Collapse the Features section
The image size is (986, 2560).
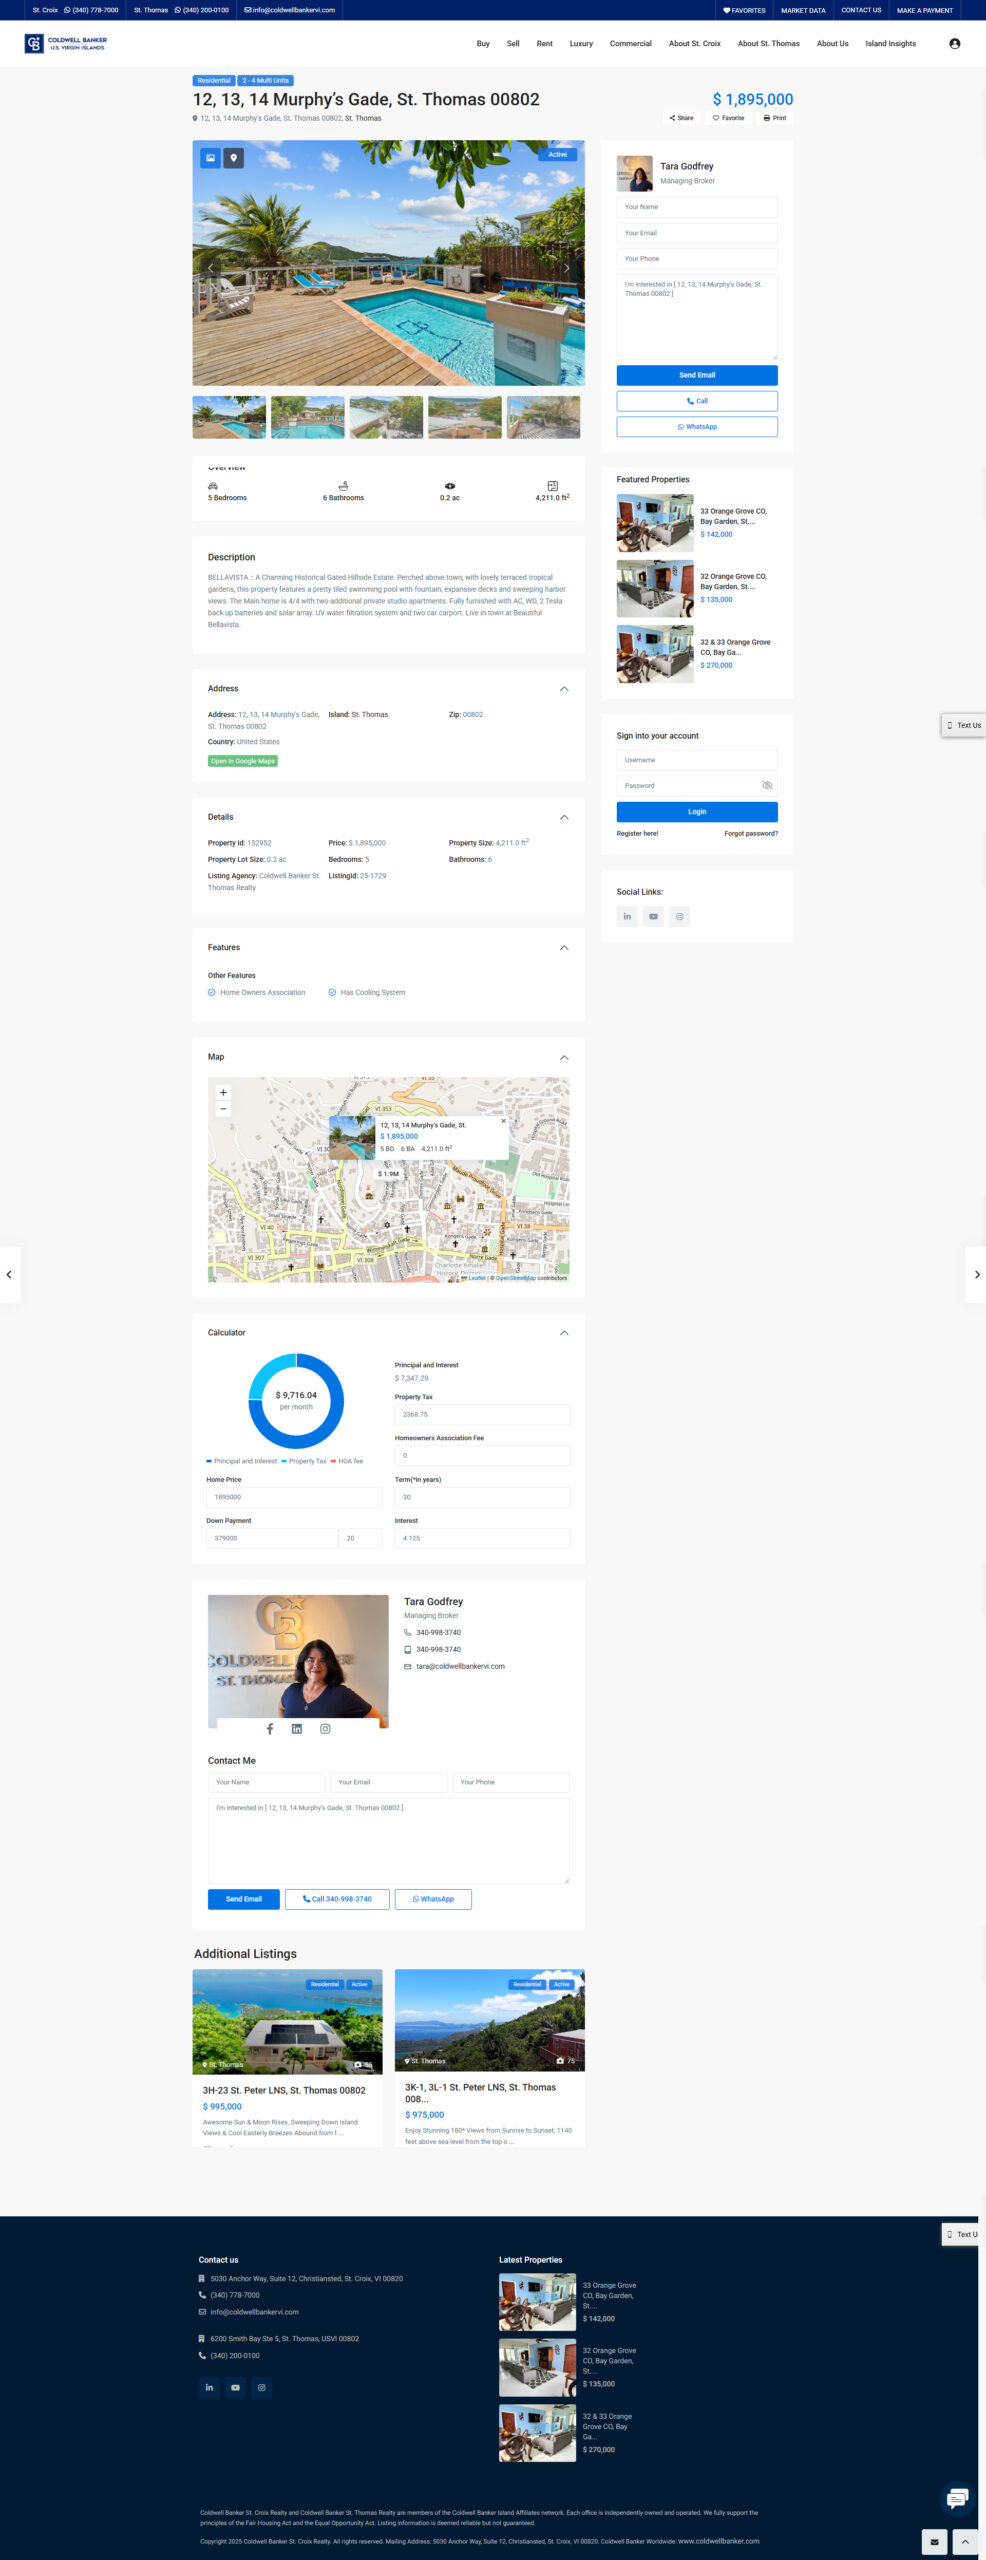tap(564, 947)
